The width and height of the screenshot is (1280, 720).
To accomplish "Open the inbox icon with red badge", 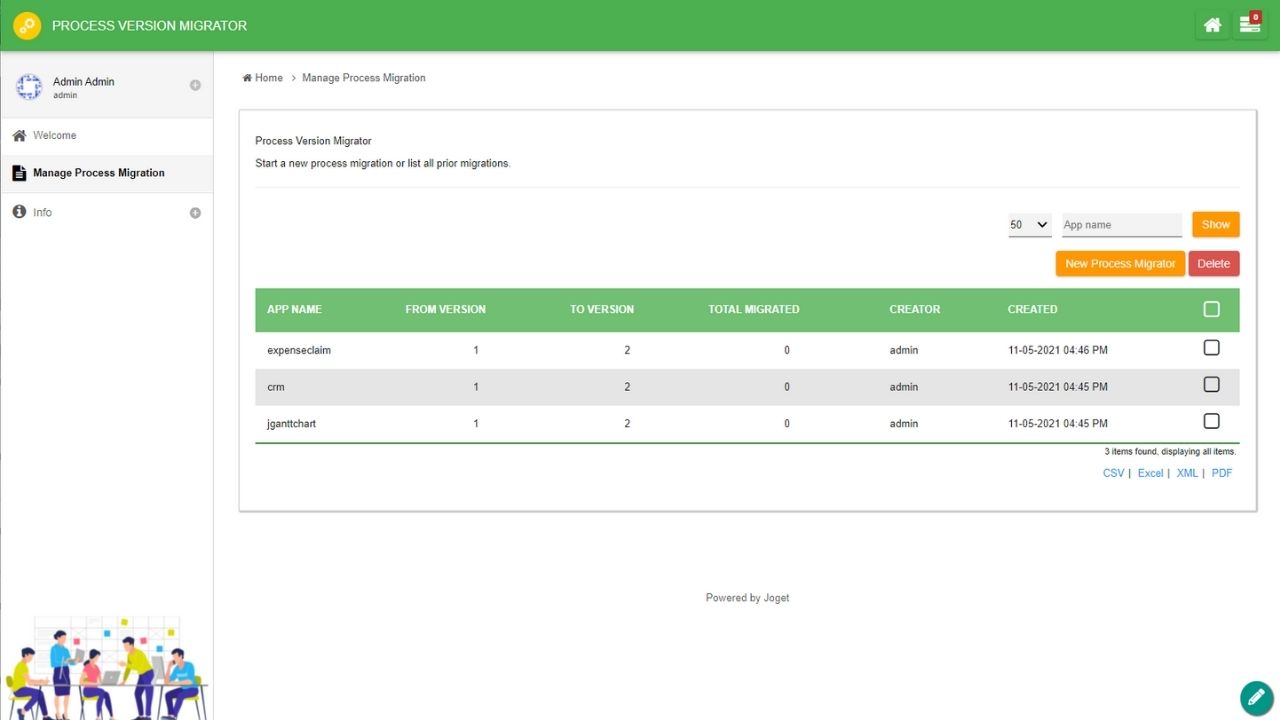I will [x=1249, y=26].
